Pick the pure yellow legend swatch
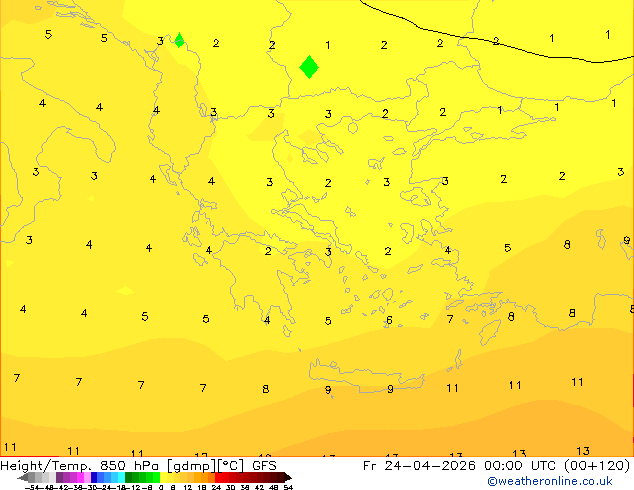Viewport: 634px width, 490px height. tap(163, 477)
